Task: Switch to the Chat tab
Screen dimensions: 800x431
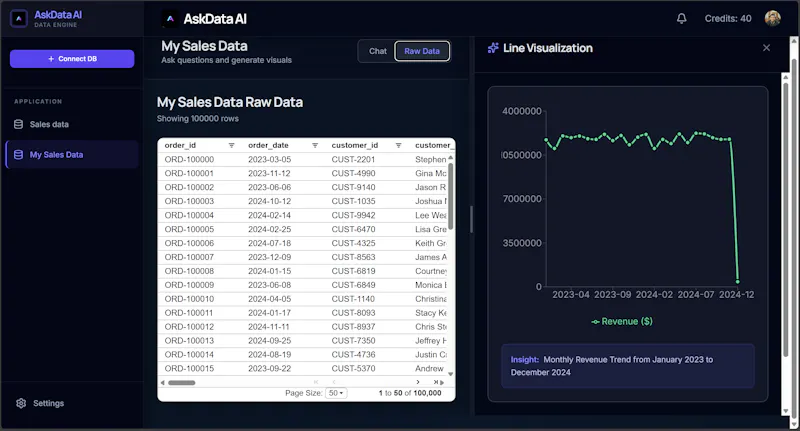Action: coord(378,51)
